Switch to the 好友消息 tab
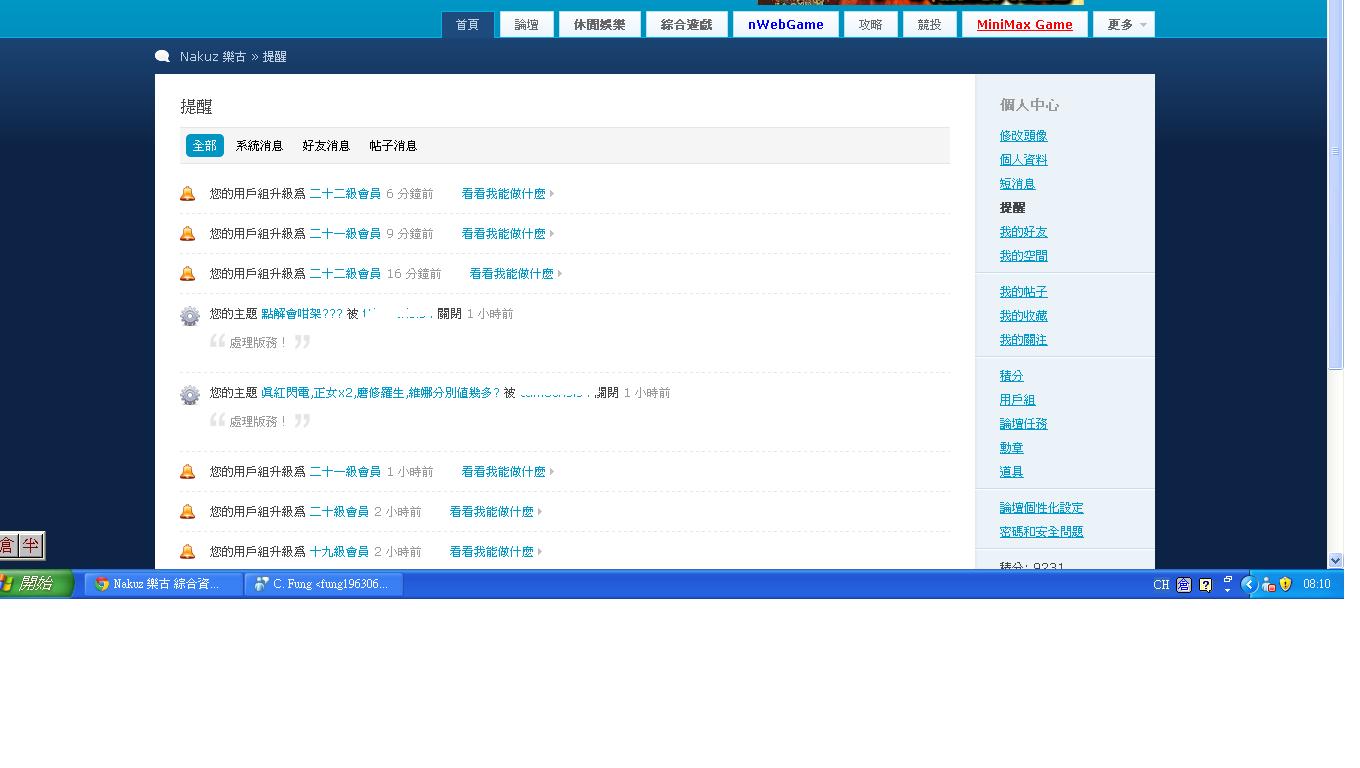This screenshot has width=1360, height=768. pyautogui.click(x=326, y=146)
